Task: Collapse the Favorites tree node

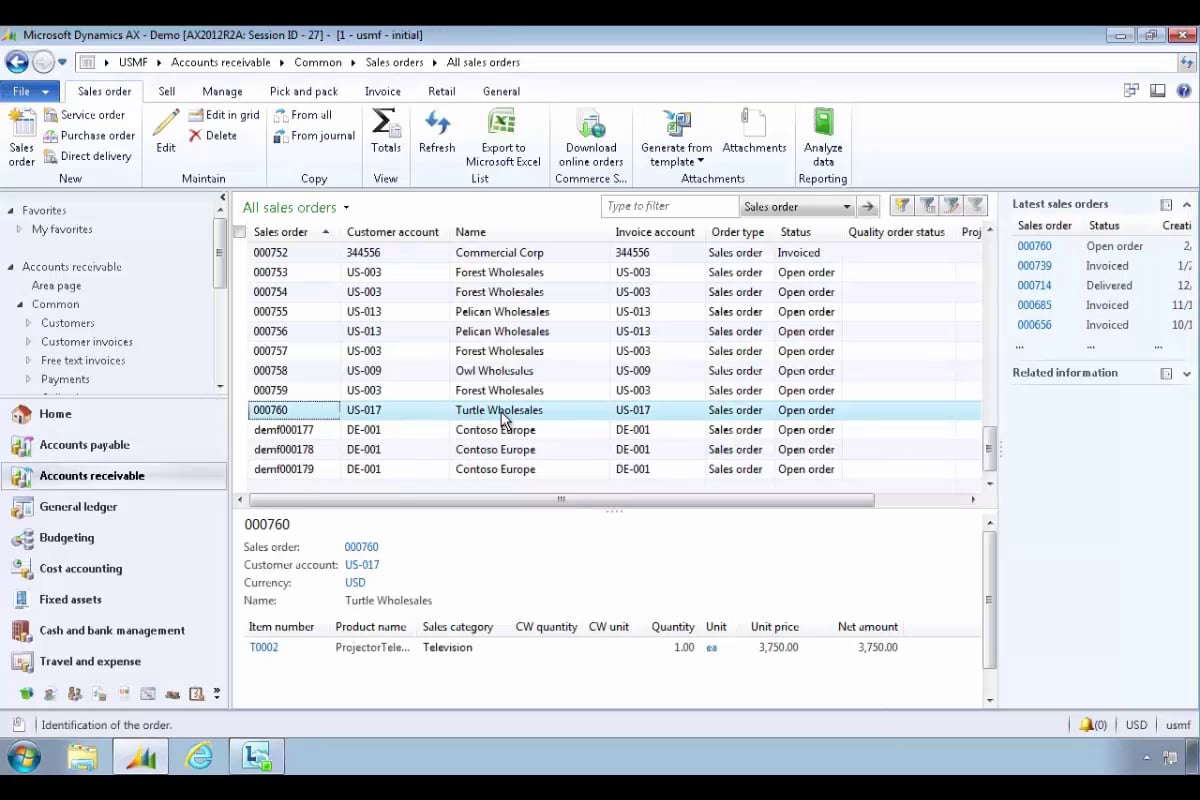Action: (11, 211)
